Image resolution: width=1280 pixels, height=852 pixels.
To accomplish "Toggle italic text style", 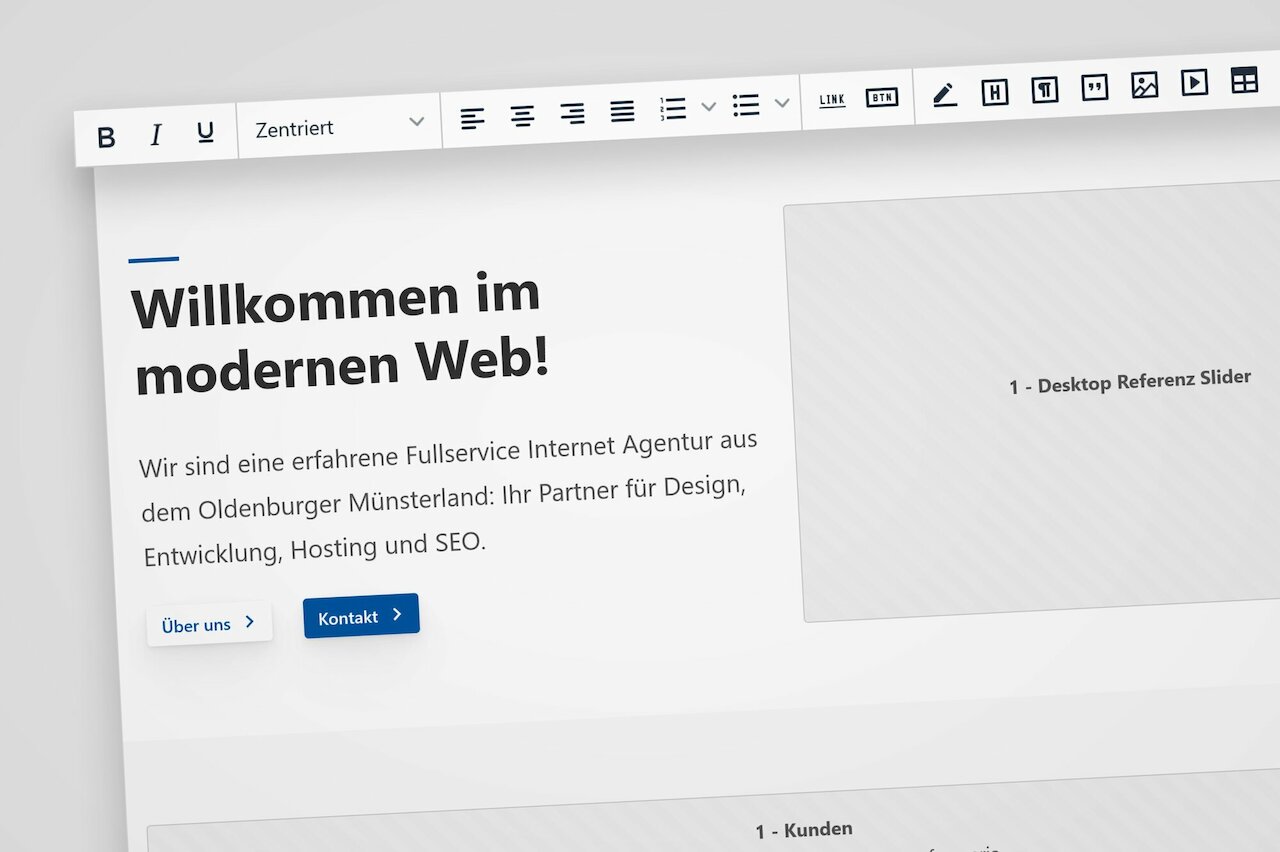I will pyautogui.click(x=155, y=135).
